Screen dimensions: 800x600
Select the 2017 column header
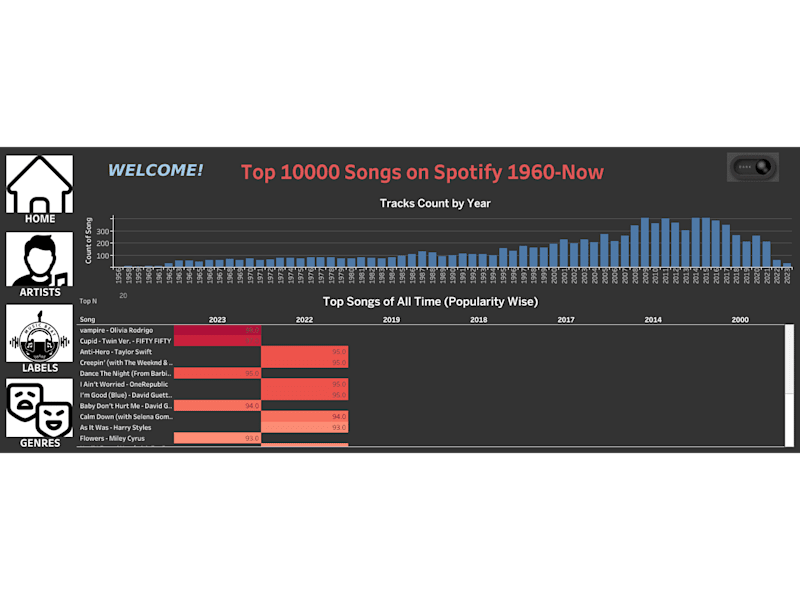(x=566, y=319)
